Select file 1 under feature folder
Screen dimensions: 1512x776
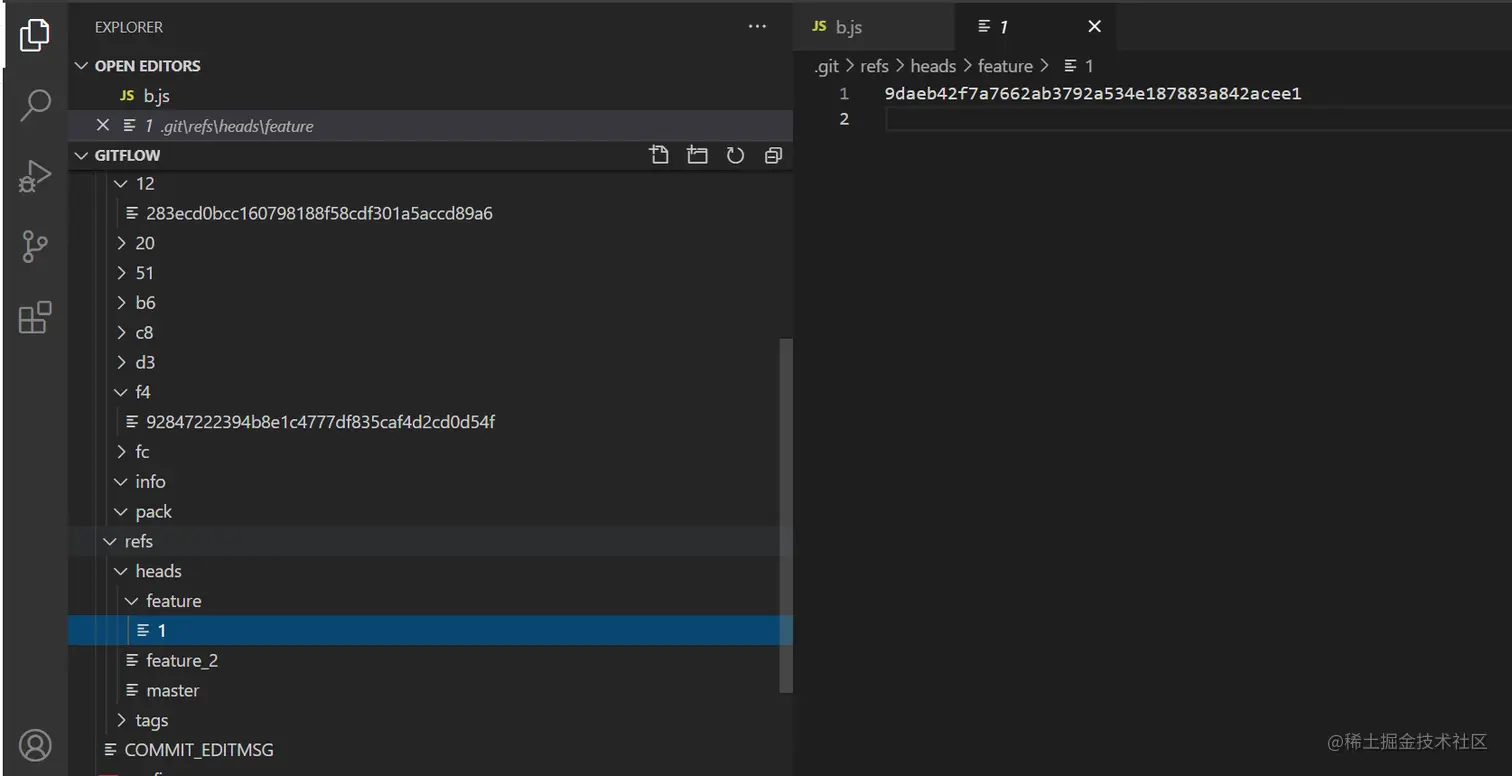pos(430,630)
